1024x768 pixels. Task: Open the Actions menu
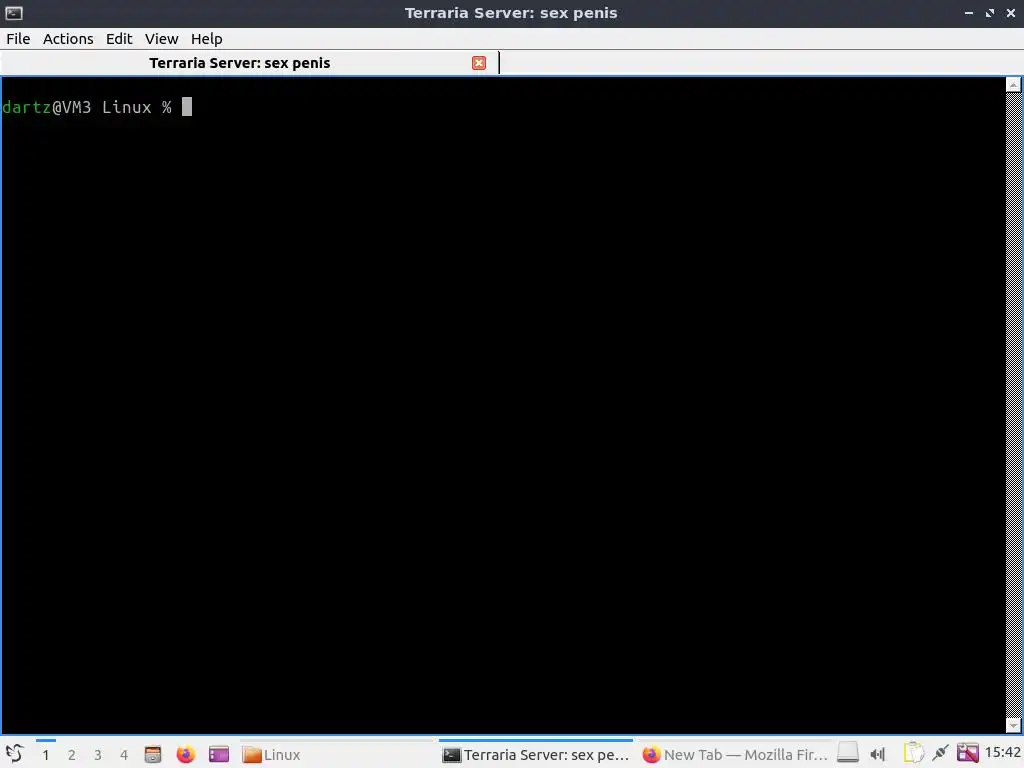[68, 39]
